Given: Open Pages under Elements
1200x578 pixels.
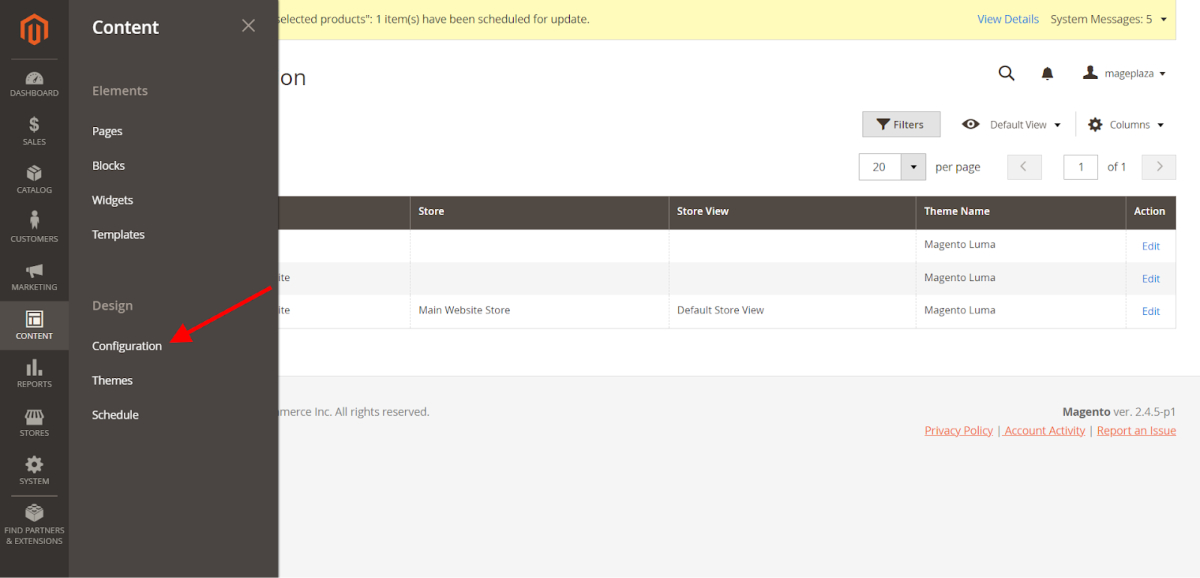Looking at the screenshot, I should [107, 131].
